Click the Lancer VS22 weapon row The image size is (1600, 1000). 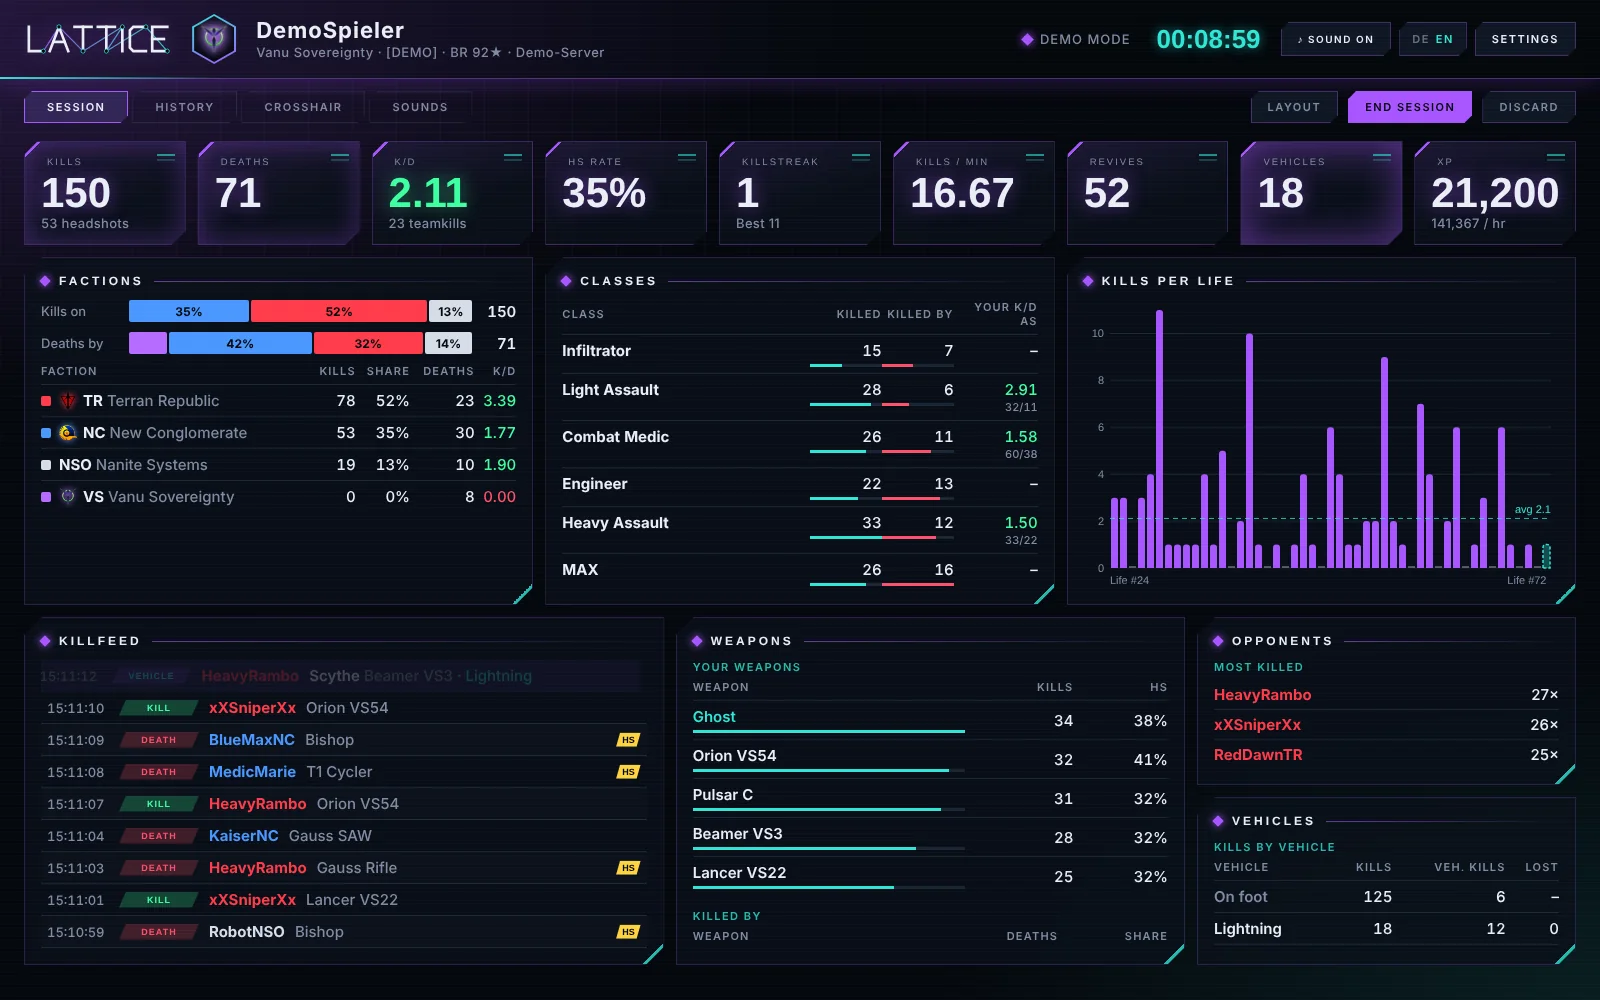pyautogui.click(x=930, y=877)
